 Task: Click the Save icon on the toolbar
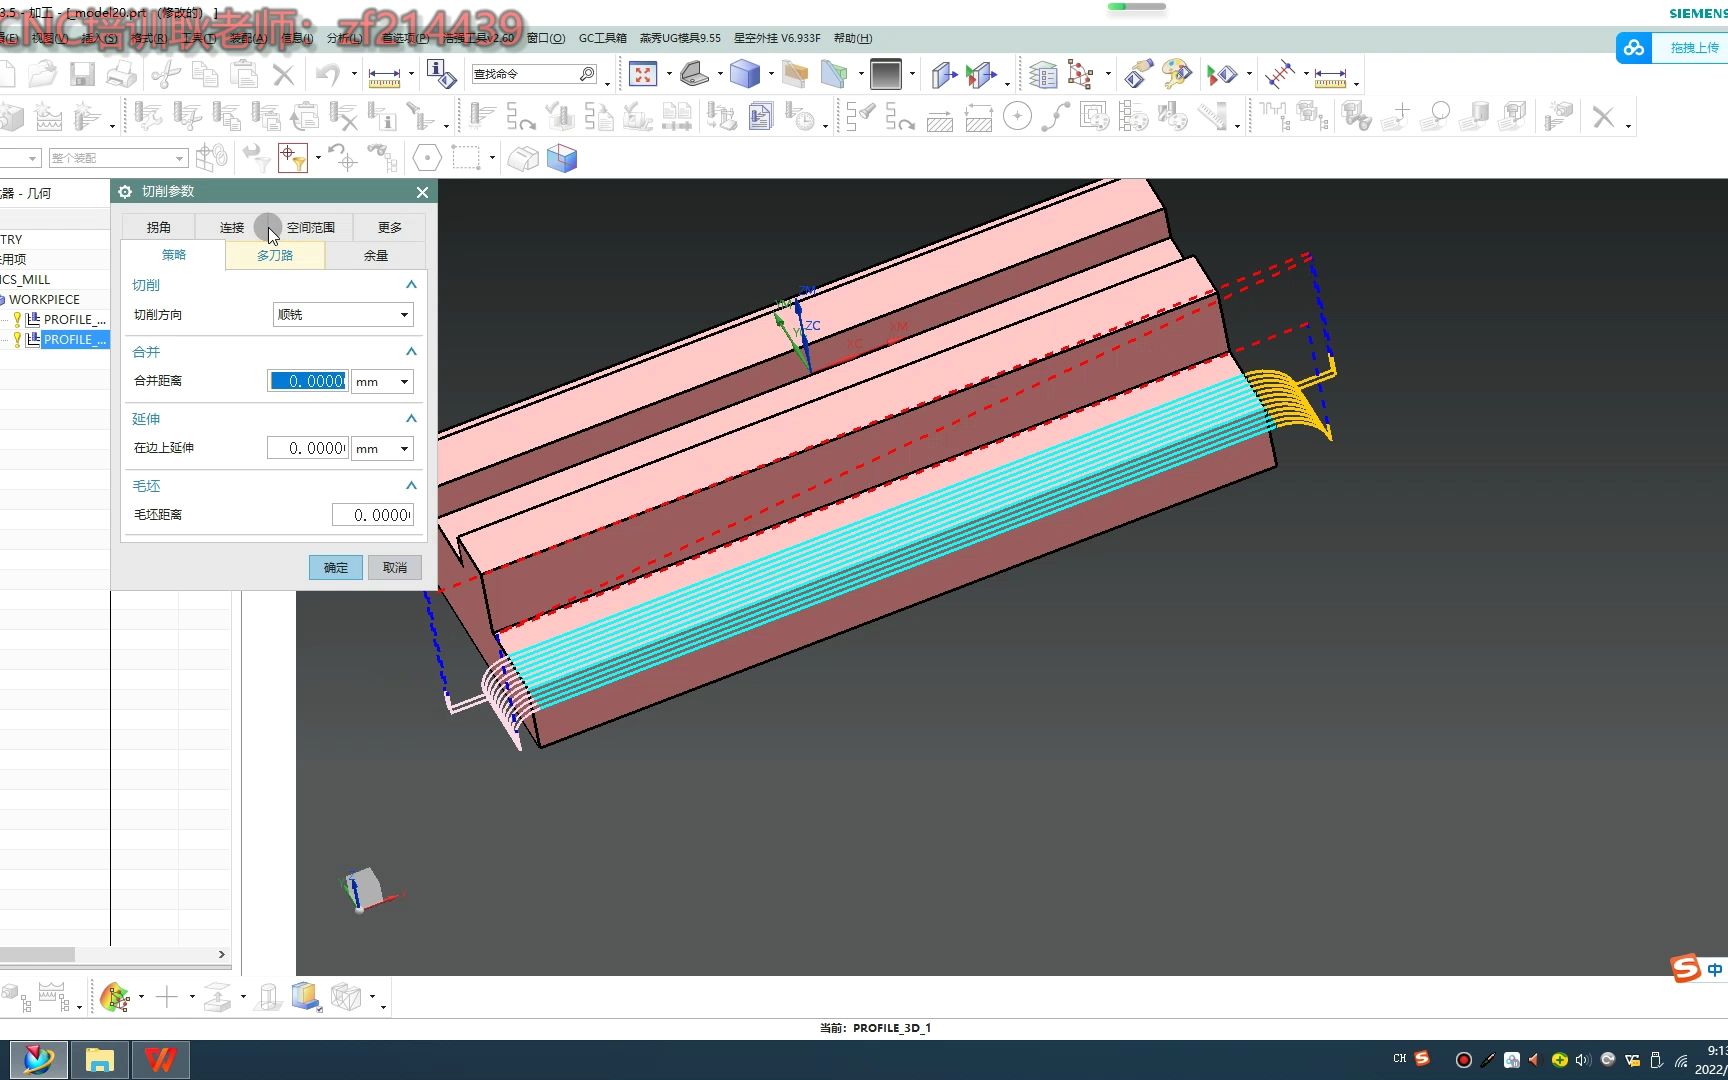pos(81,73)
